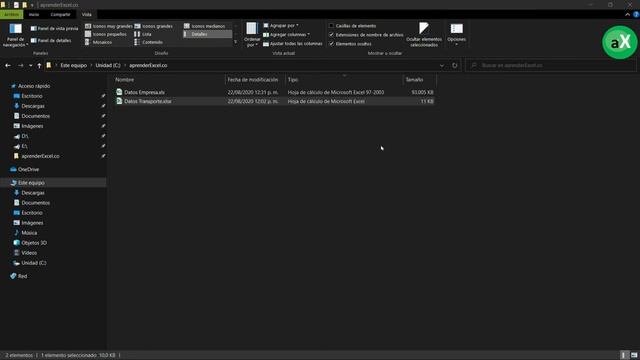640x360 pixels.
Task: Go forward with the forward arrow
Action: pyautogui.click(x=20, y=65)
